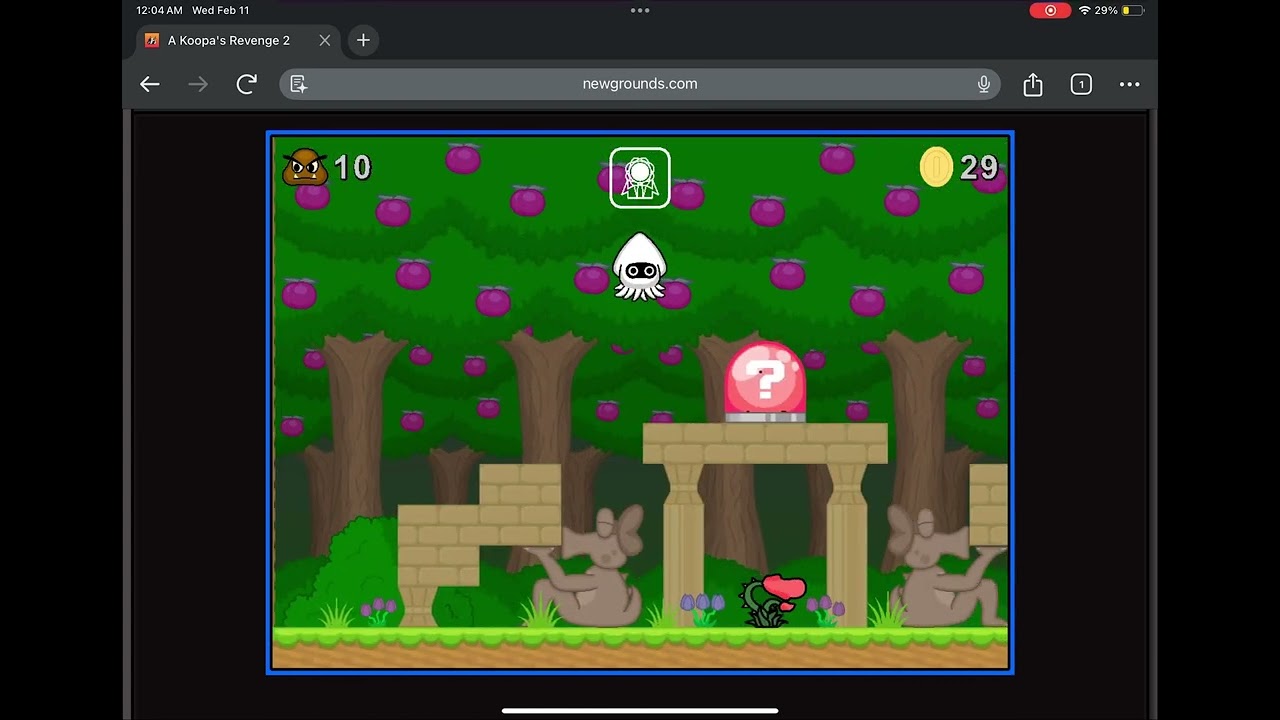Image resolution: width=1280 pixels, height=720 pixels.
Task: Click the pink question mark block
Action: click(x=765, y=382)
